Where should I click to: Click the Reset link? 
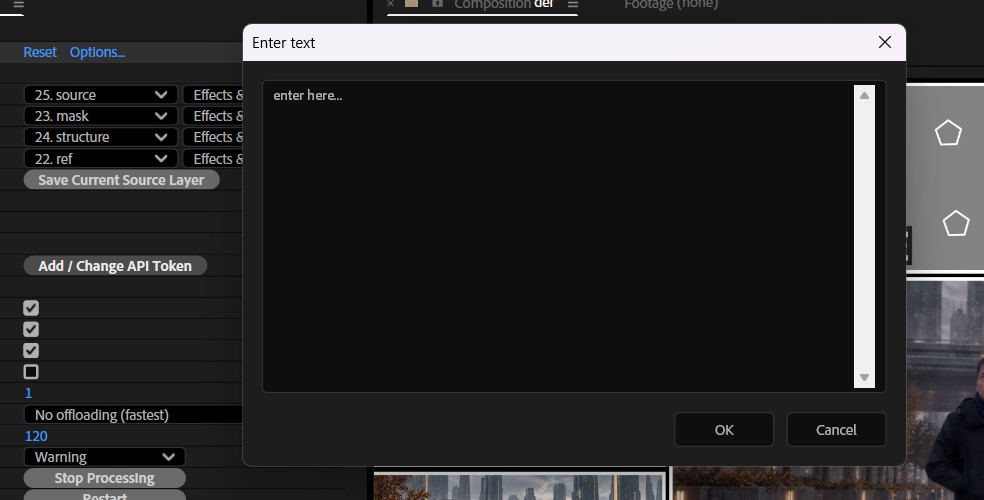pyautogui.click(x=40, y=52)
